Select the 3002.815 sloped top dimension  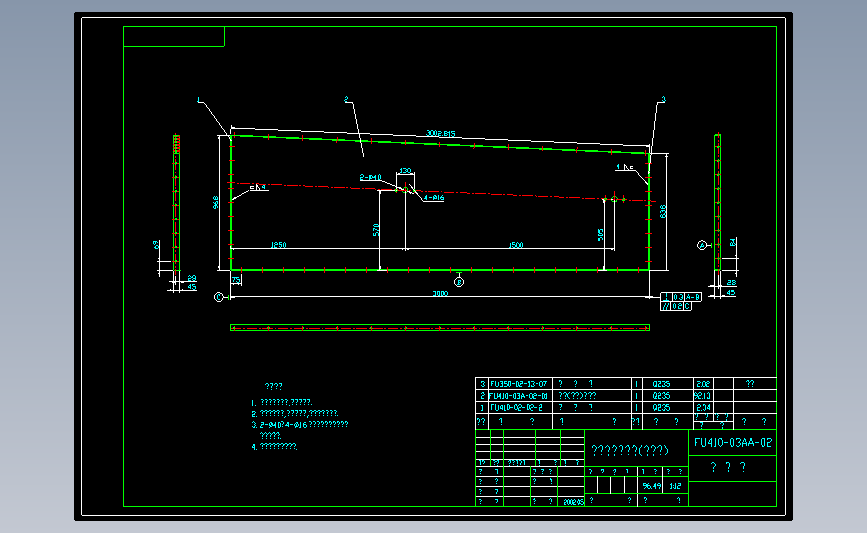(441, 133)
